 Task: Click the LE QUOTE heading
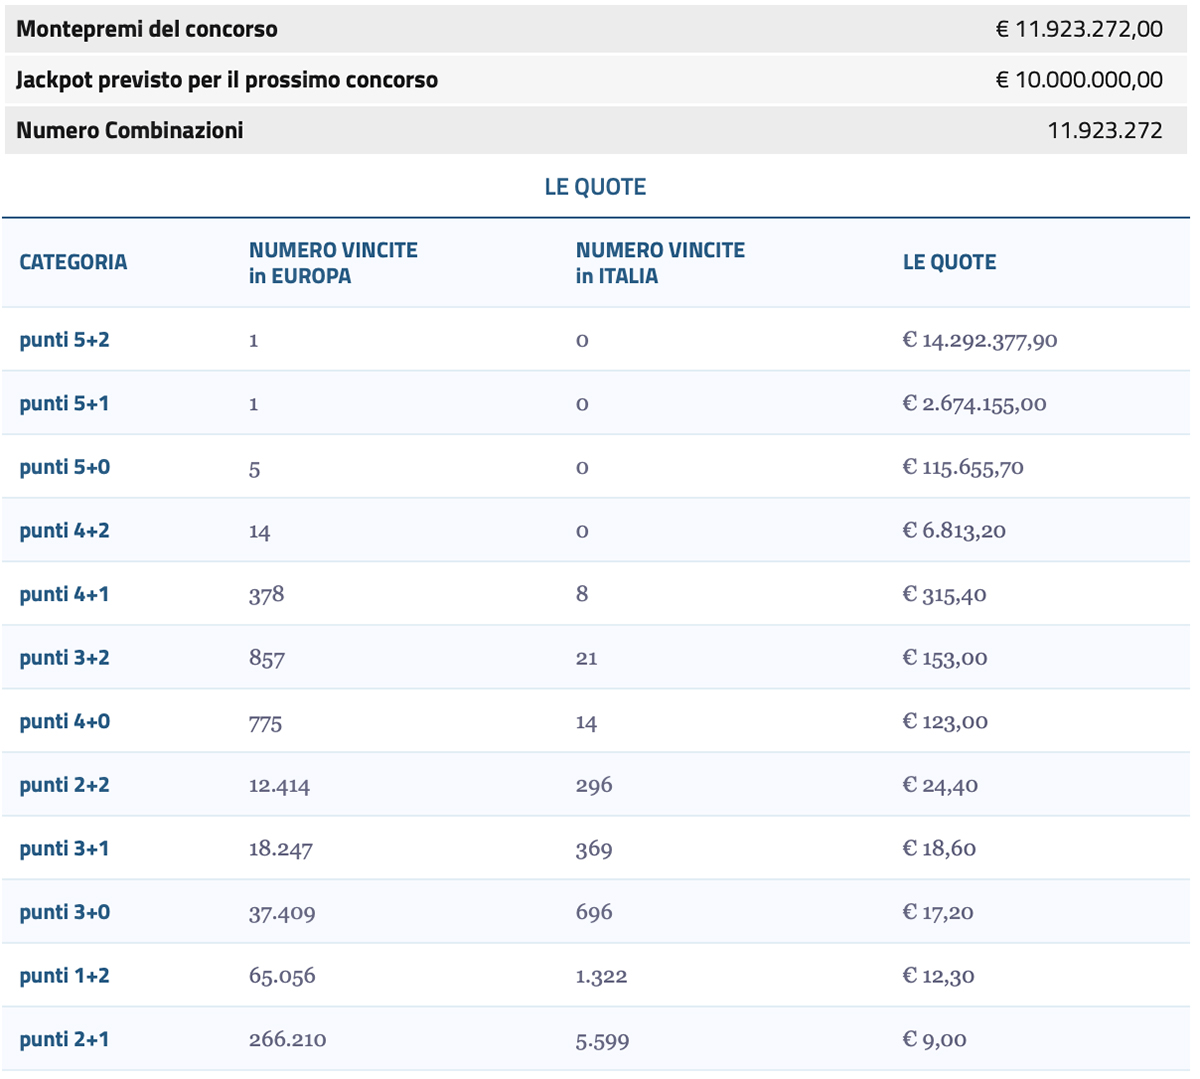pos(596,186)
